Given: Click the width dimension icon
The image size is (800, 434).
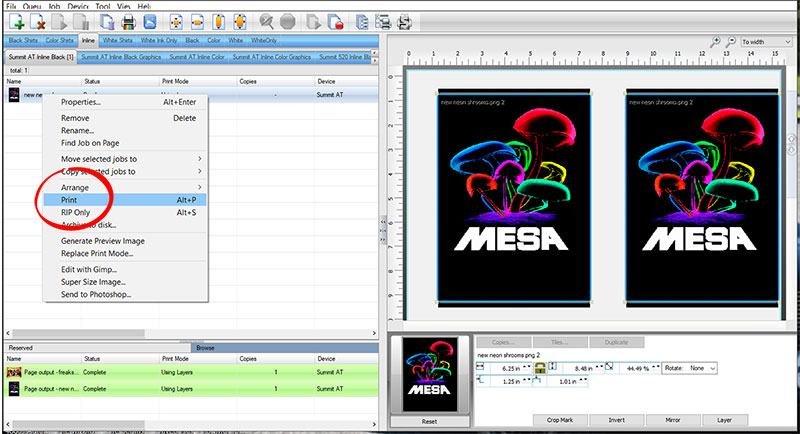Looking at the screenshot, I should (480, 367).
